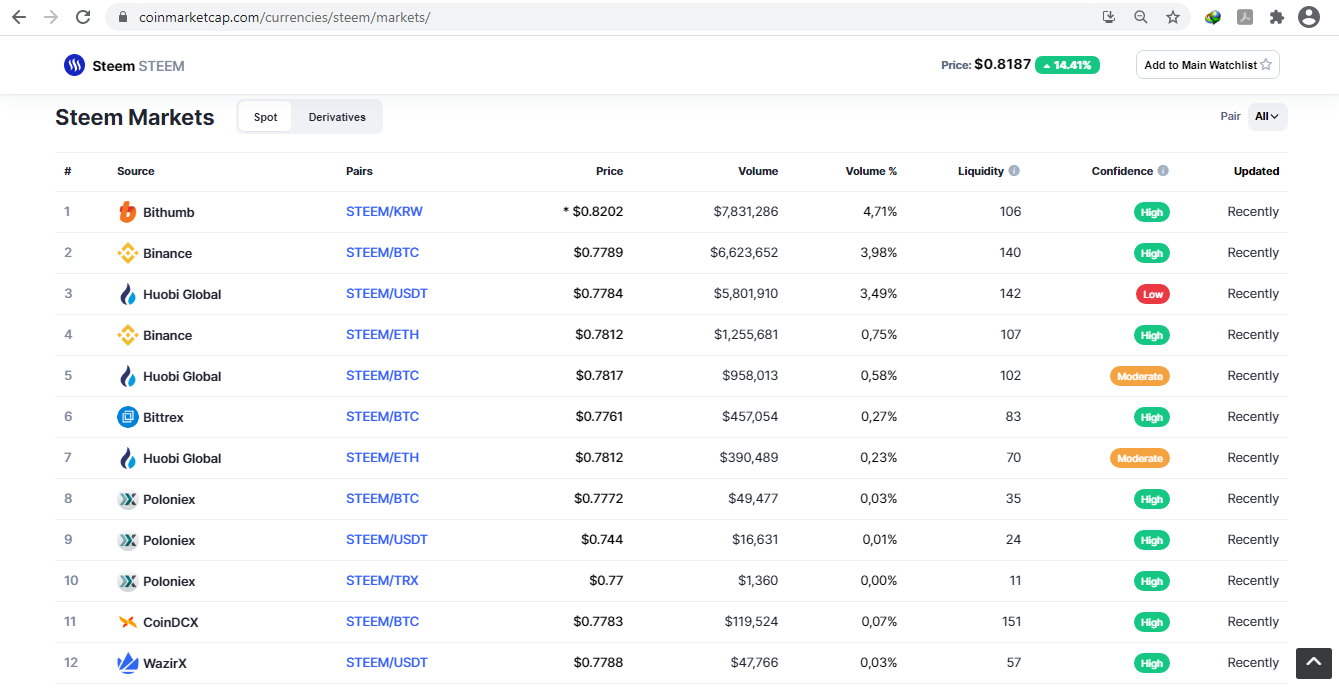Open the colorful extension icon in toolbar

1213,17
